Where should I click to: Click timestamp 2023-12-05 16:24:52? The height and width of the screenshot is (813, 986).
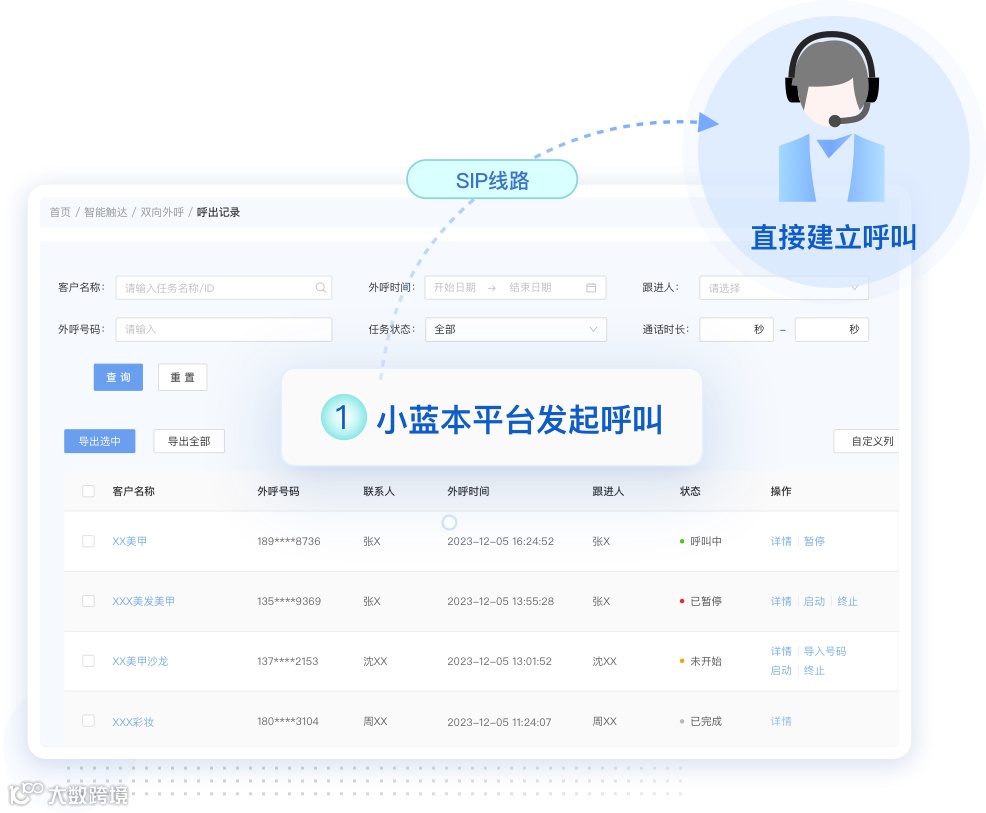click(501, 541)
